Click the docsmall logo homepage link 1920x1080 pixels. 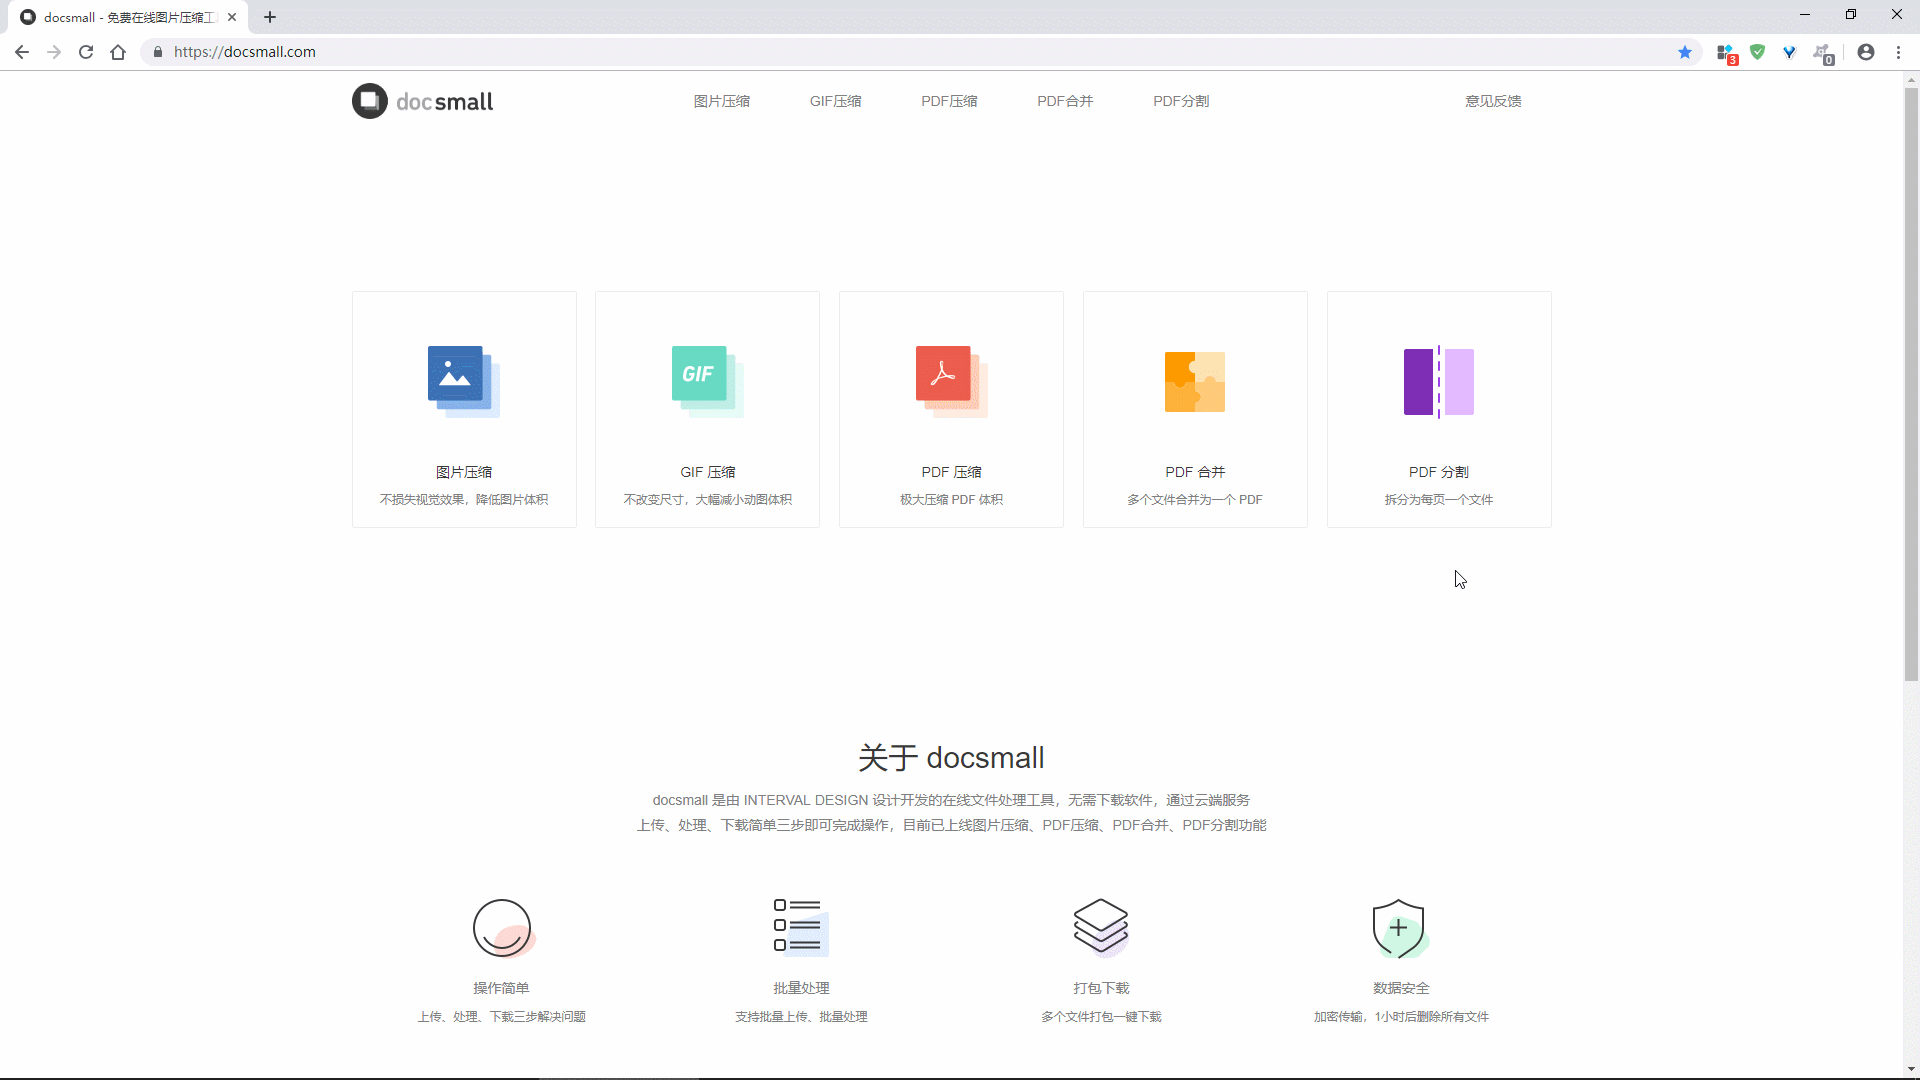422,102
